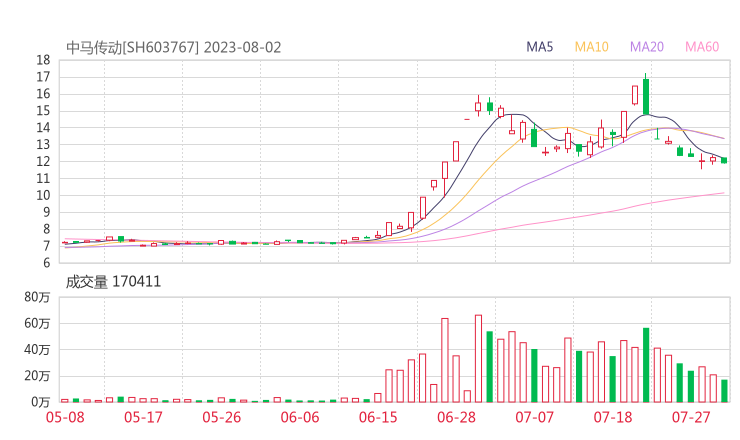Click the 07-07 date axis label
The image size is (740, 440).
[535, 417]
